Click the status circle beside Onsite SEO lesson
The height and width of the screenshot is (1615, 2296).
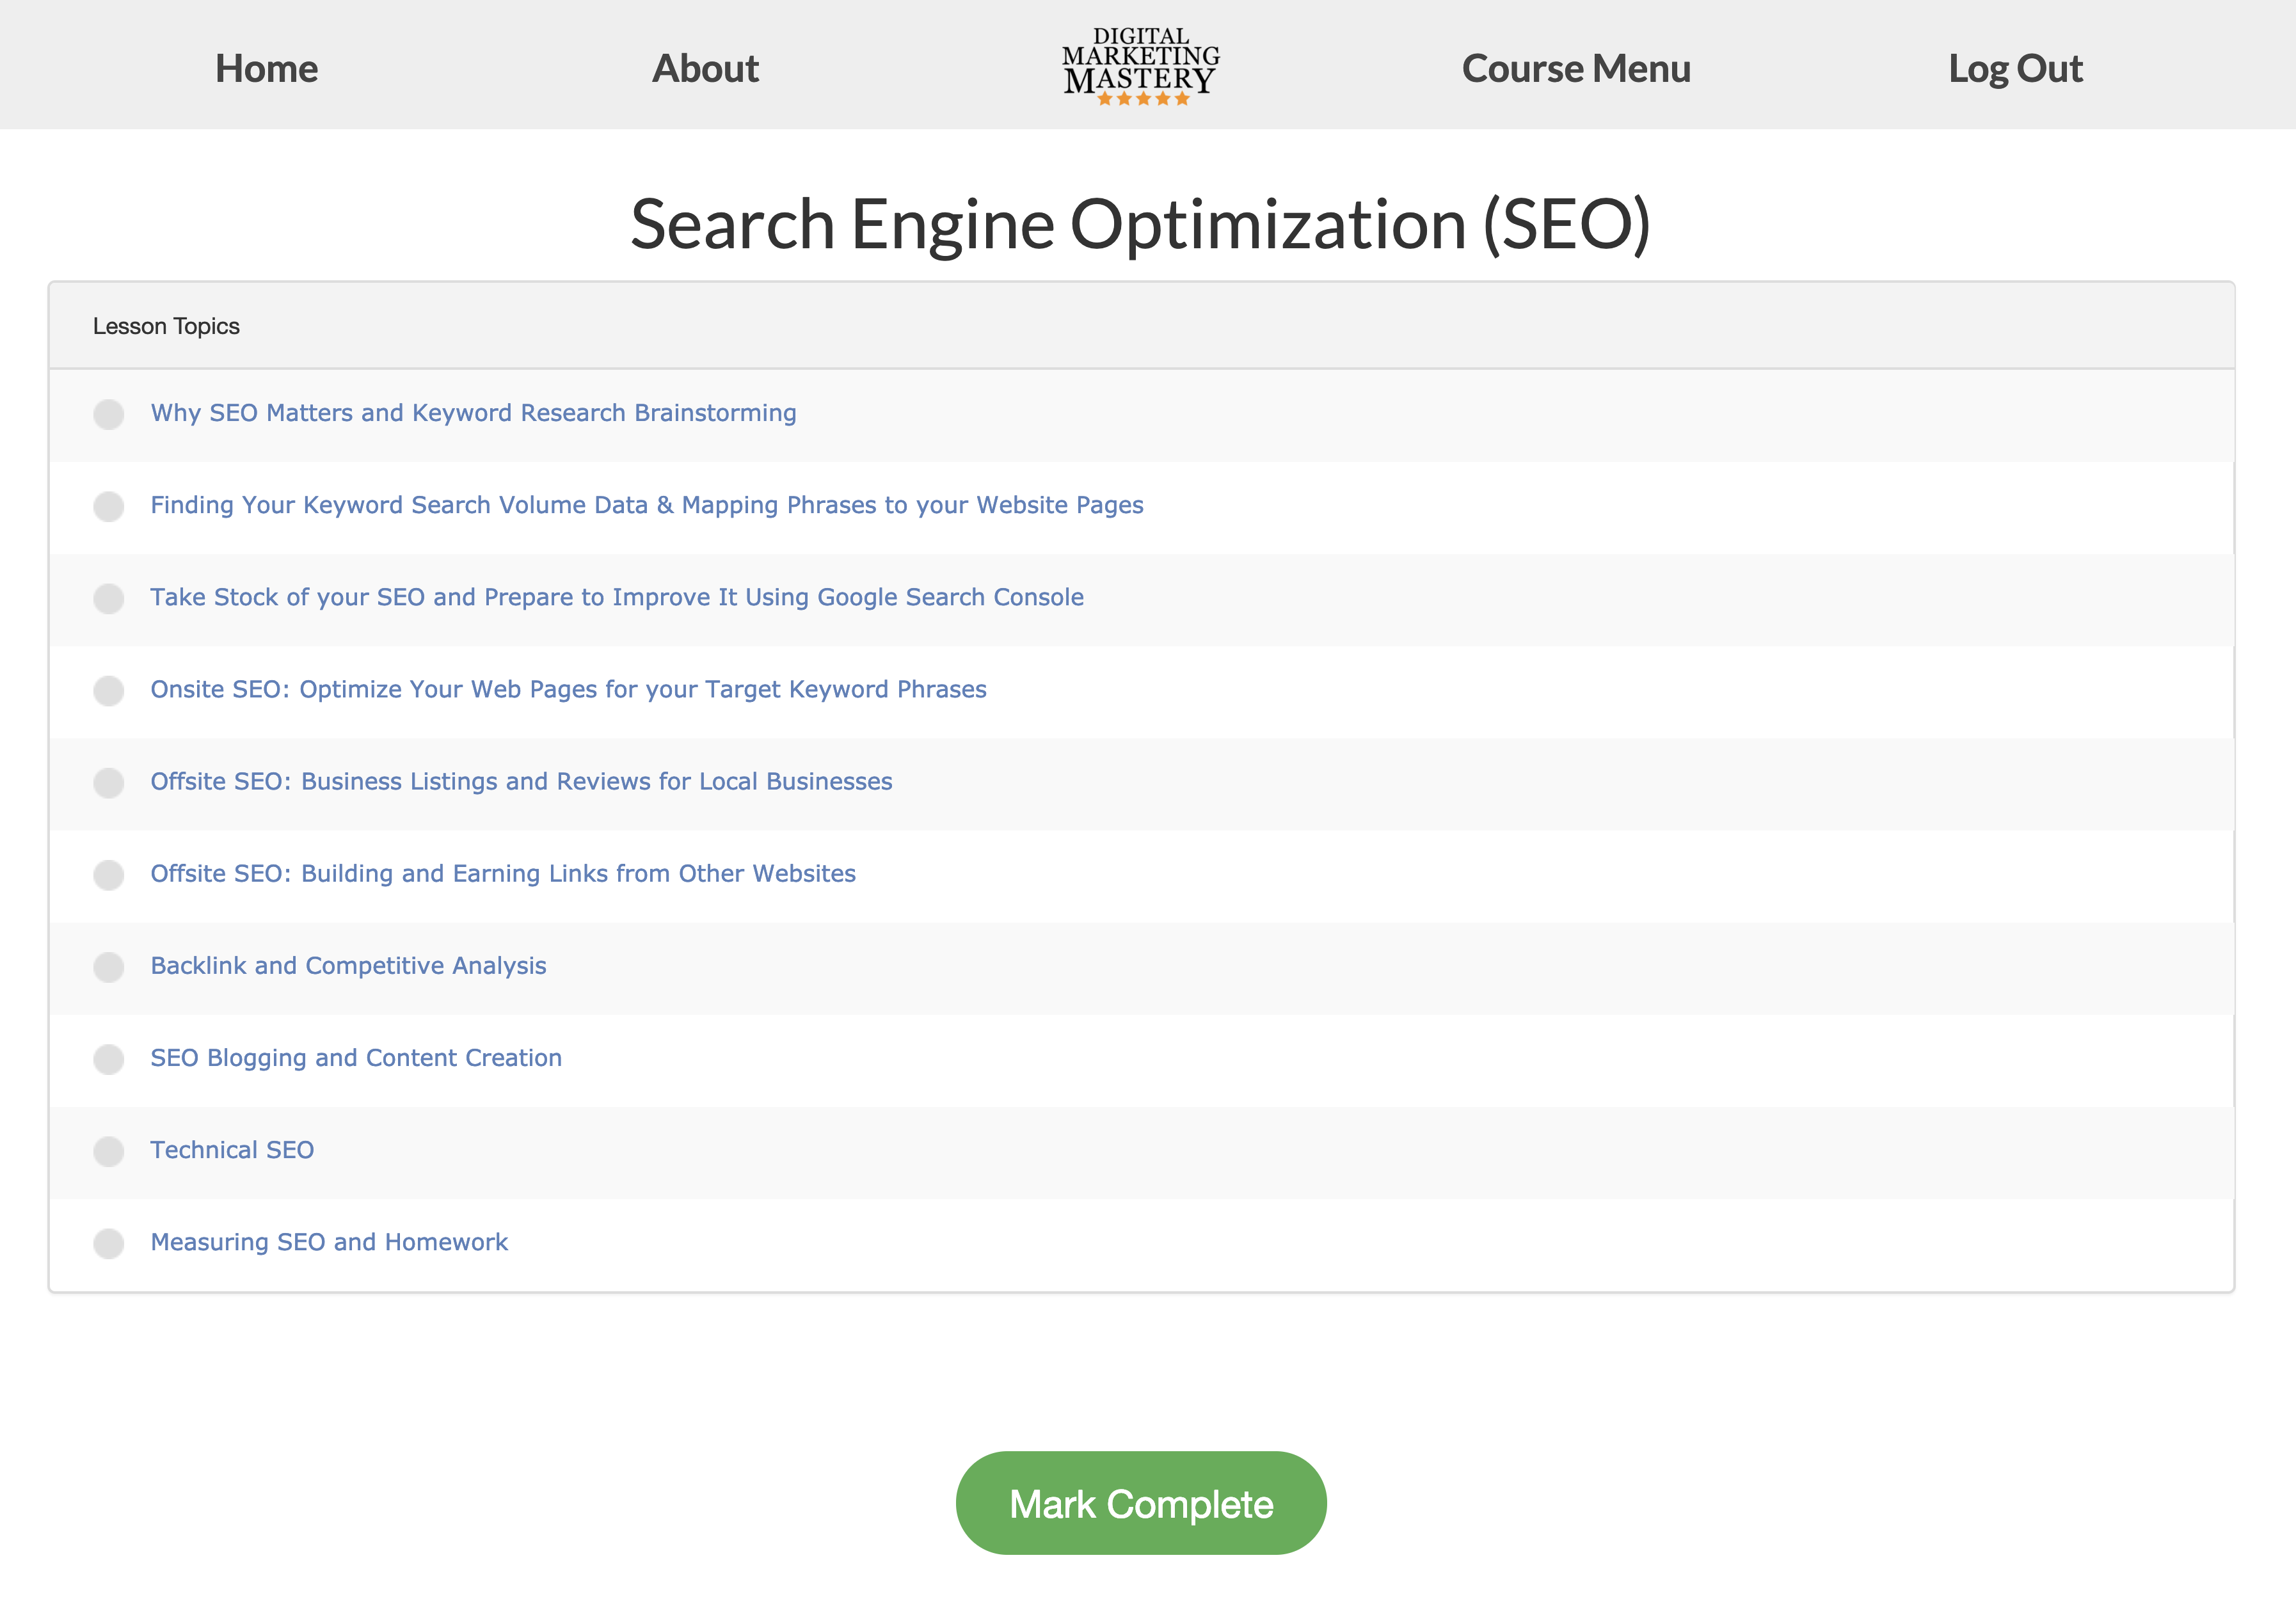109,690
